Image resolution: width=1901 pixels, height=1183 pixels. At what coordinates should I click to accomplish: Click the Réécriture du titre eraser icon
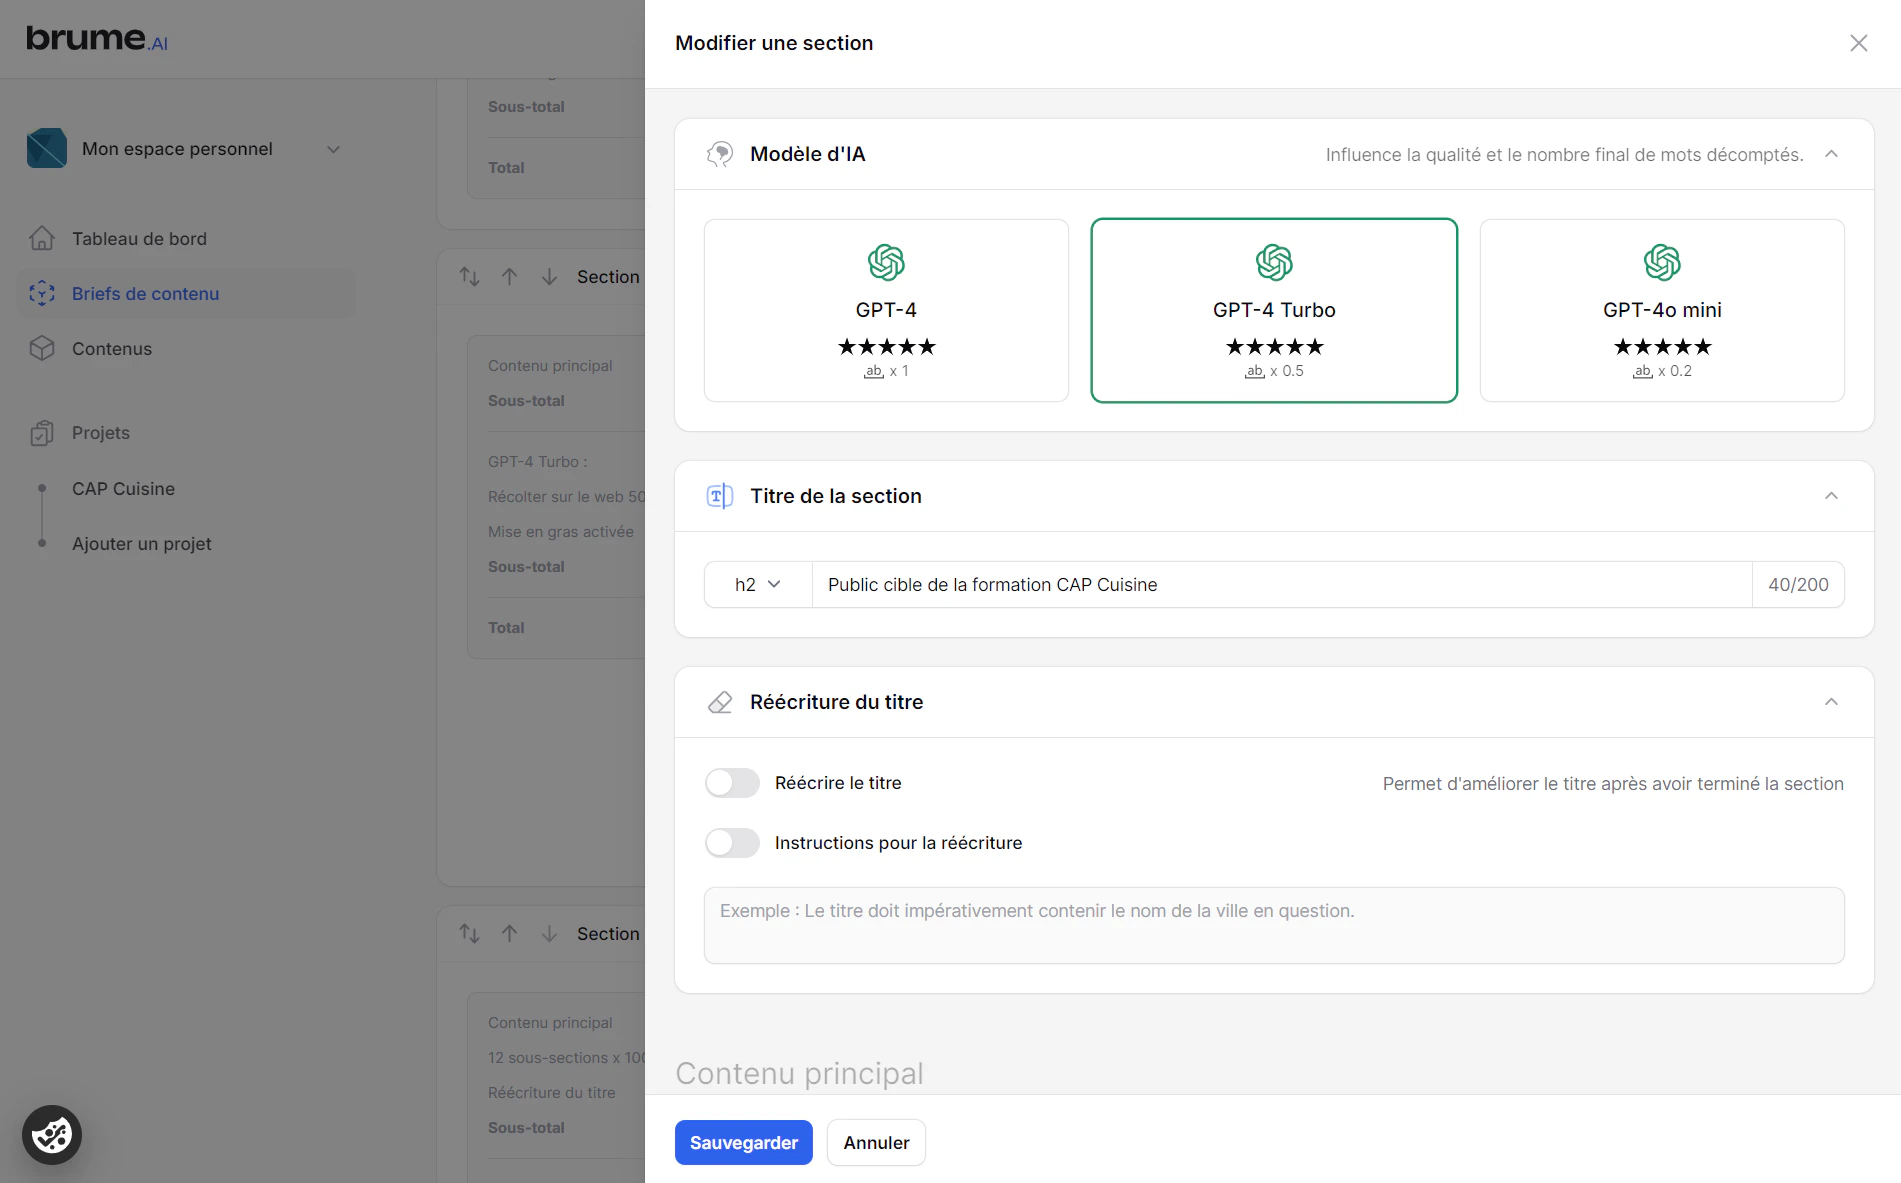(719, 702)
